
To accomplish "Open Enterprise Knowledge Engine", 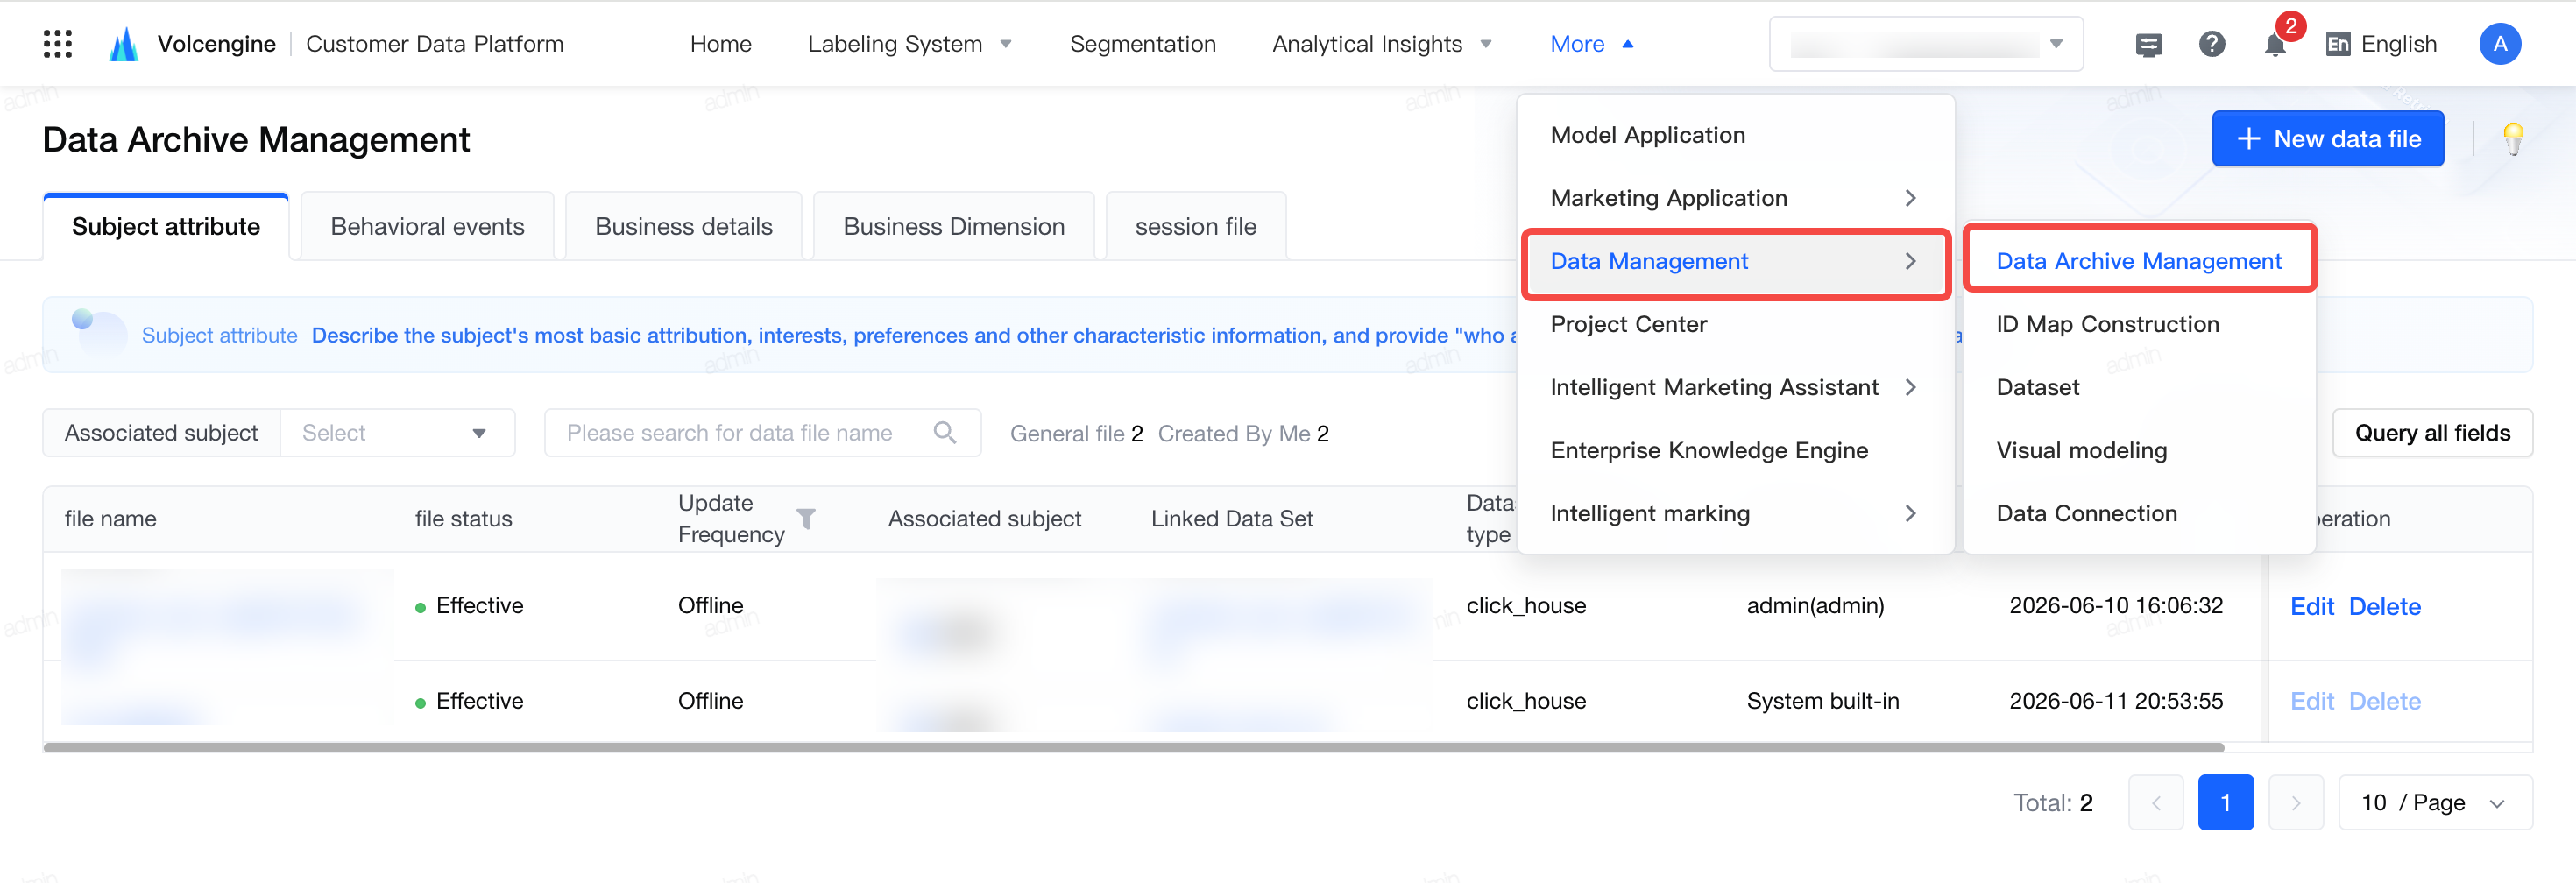I will (1735, 450).
